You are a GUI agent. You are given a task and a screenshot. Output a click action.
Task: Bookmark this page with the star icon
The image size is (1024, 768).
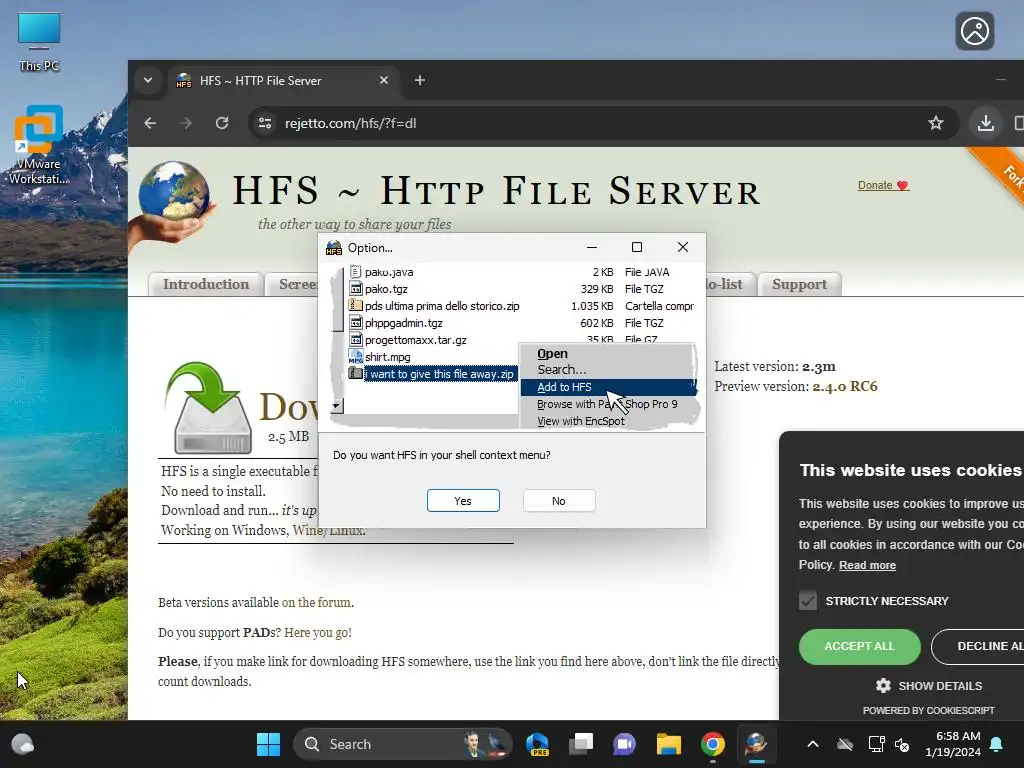click(936, 123)
